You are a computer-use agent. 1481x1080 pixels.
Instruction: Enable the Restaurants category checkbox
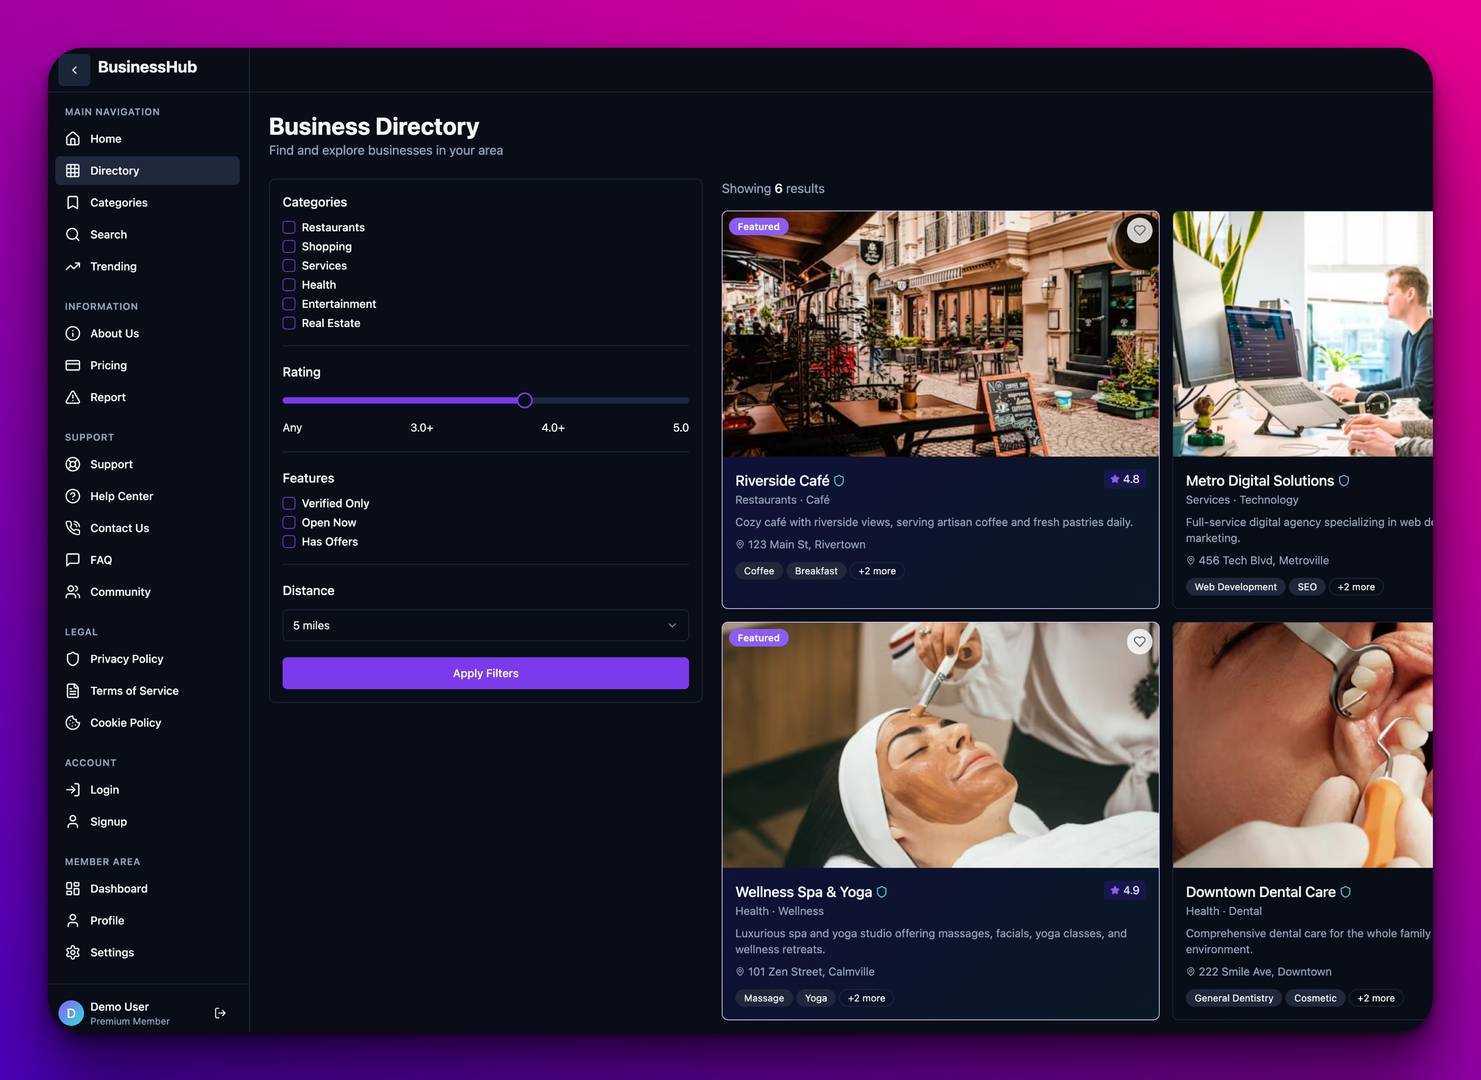[289, 227]
